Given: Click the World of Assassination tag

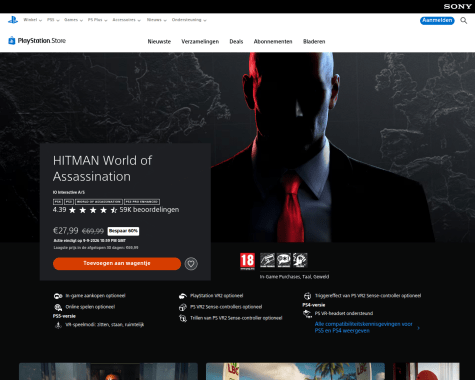Looking at the screenshot, I should [99, 202].
